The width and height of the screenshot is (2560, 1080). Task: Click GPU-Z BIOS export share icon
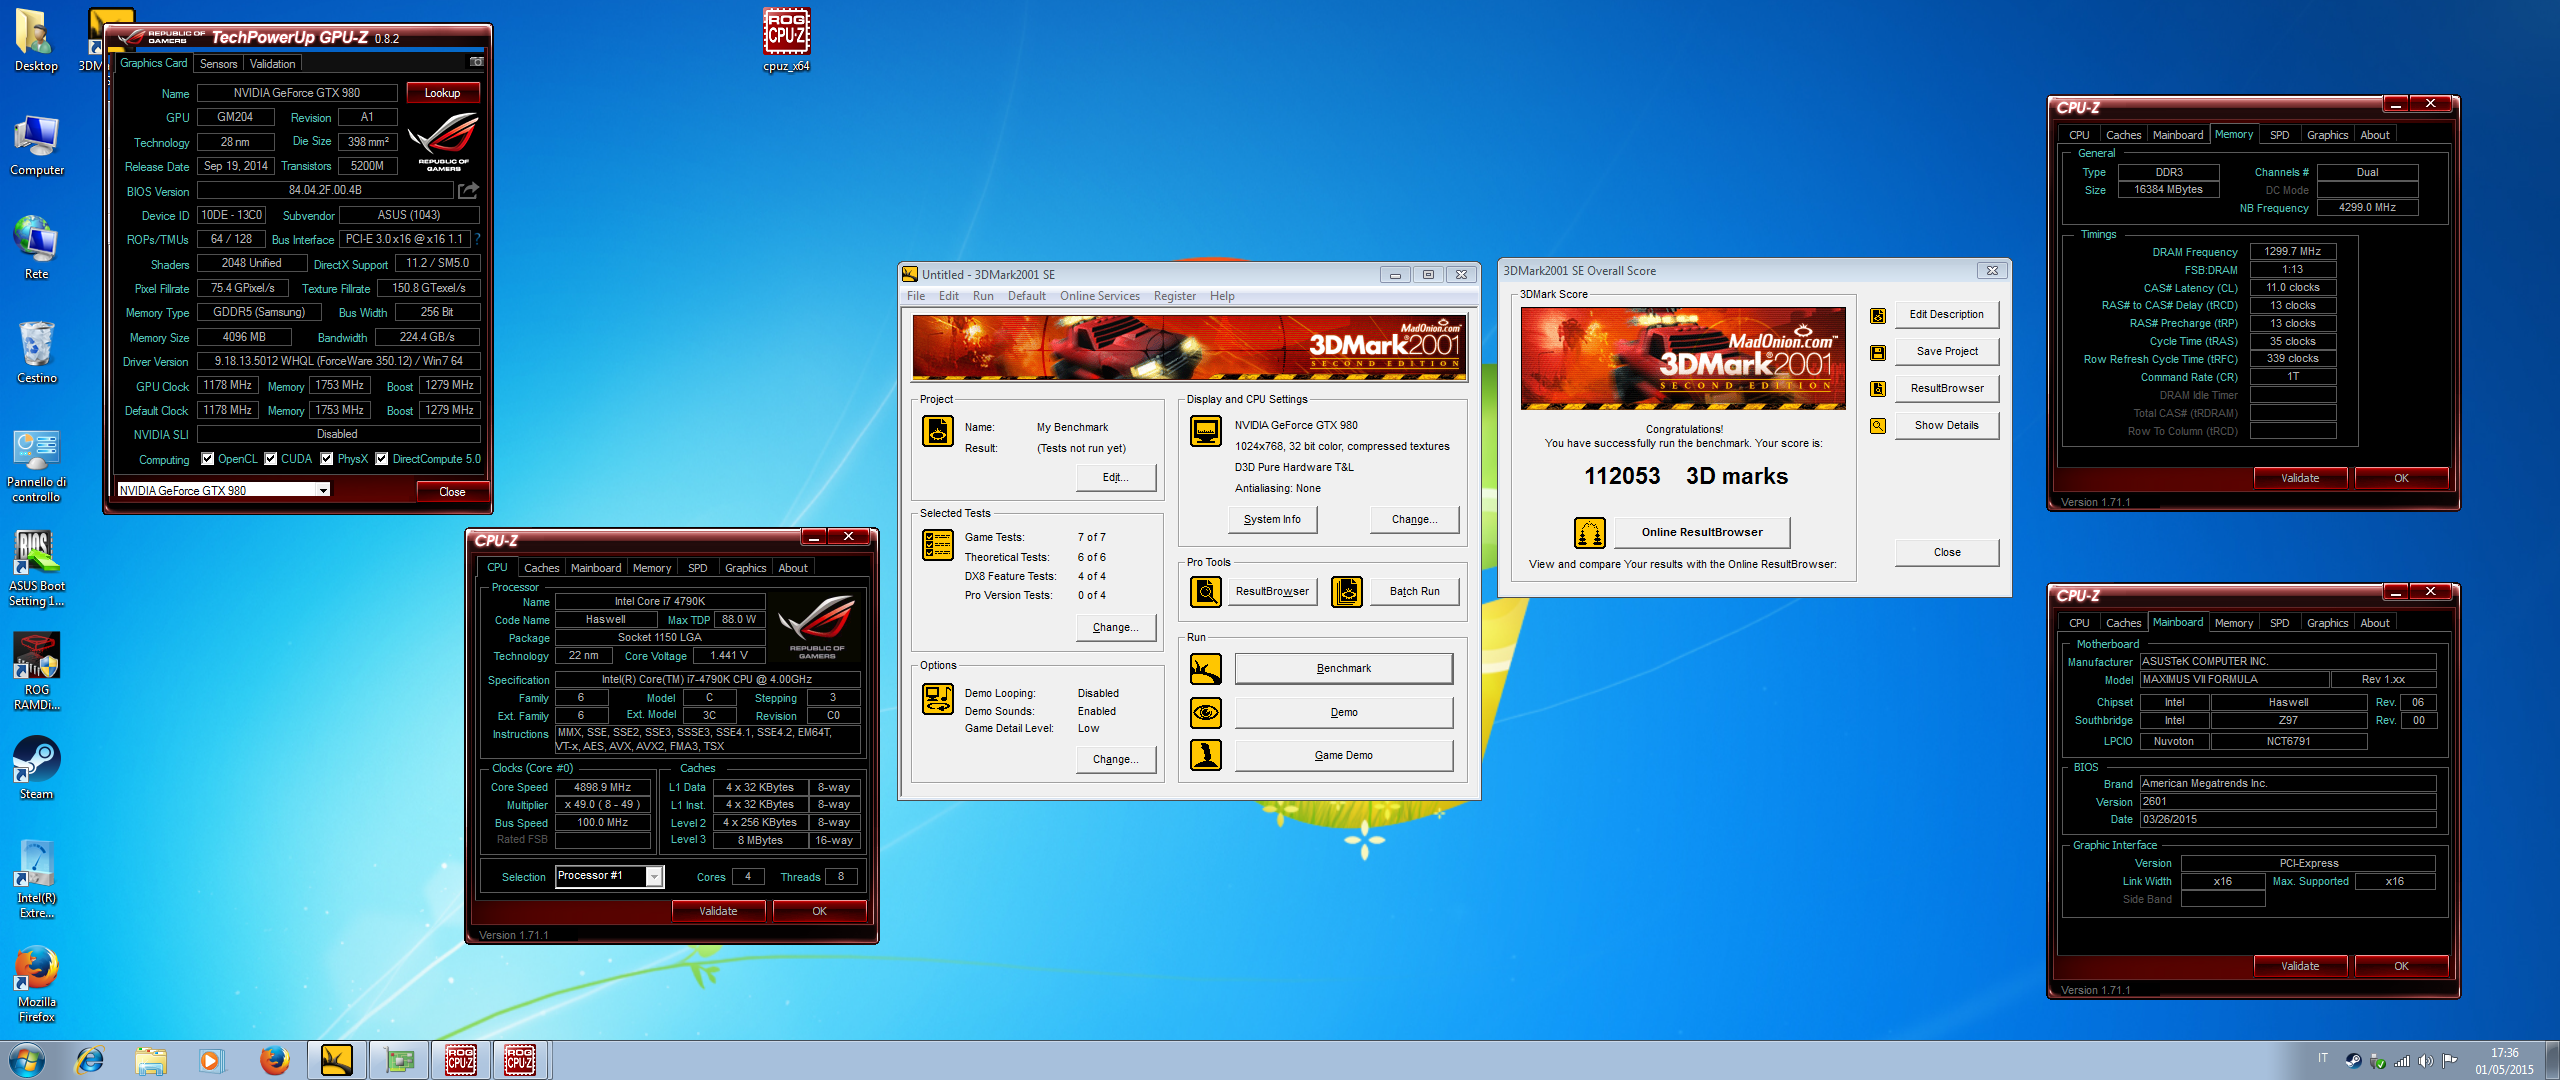(x=468, y=190)
